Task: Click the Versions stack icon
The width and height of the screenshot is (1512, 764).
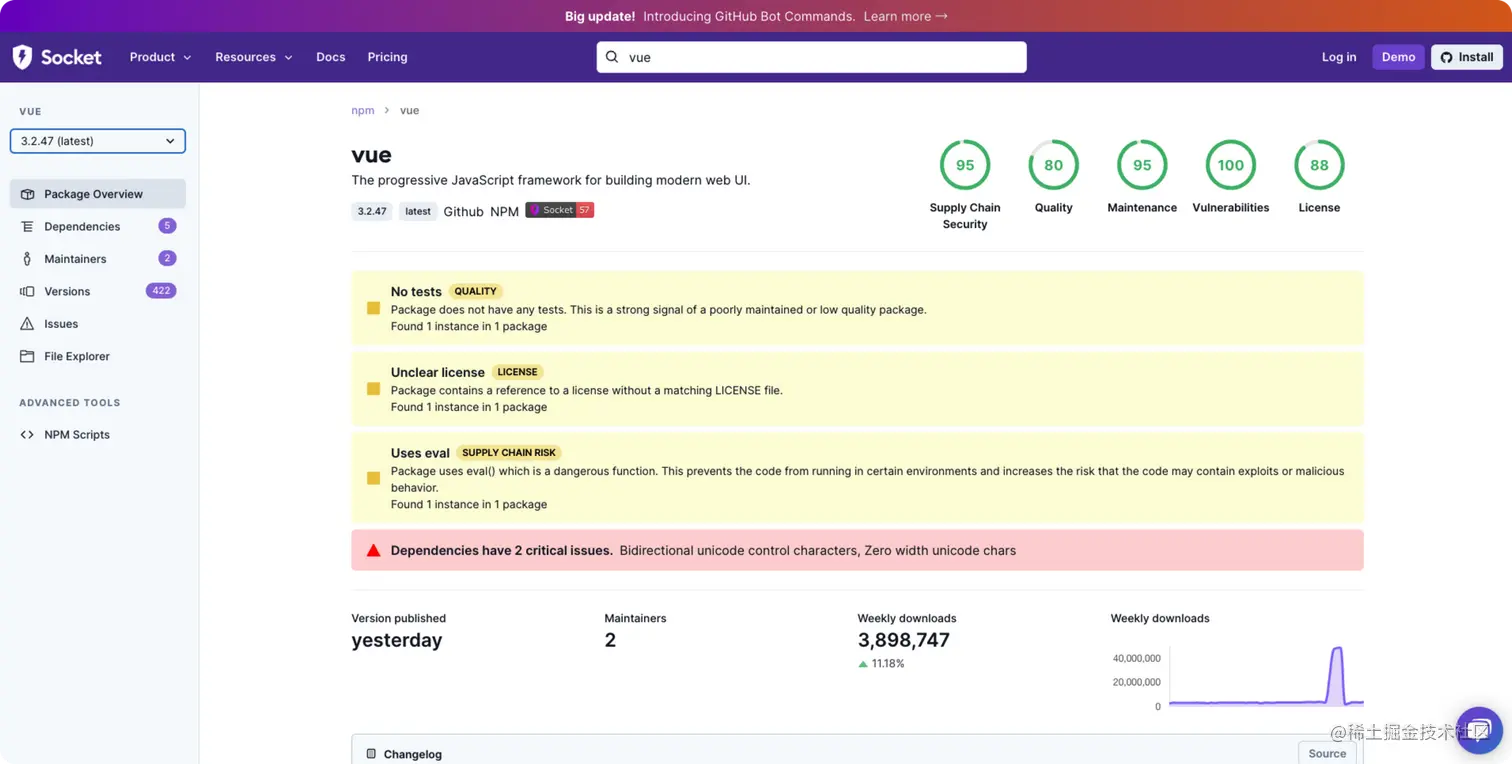Action: pyautogui.click(x=27, y=291)
